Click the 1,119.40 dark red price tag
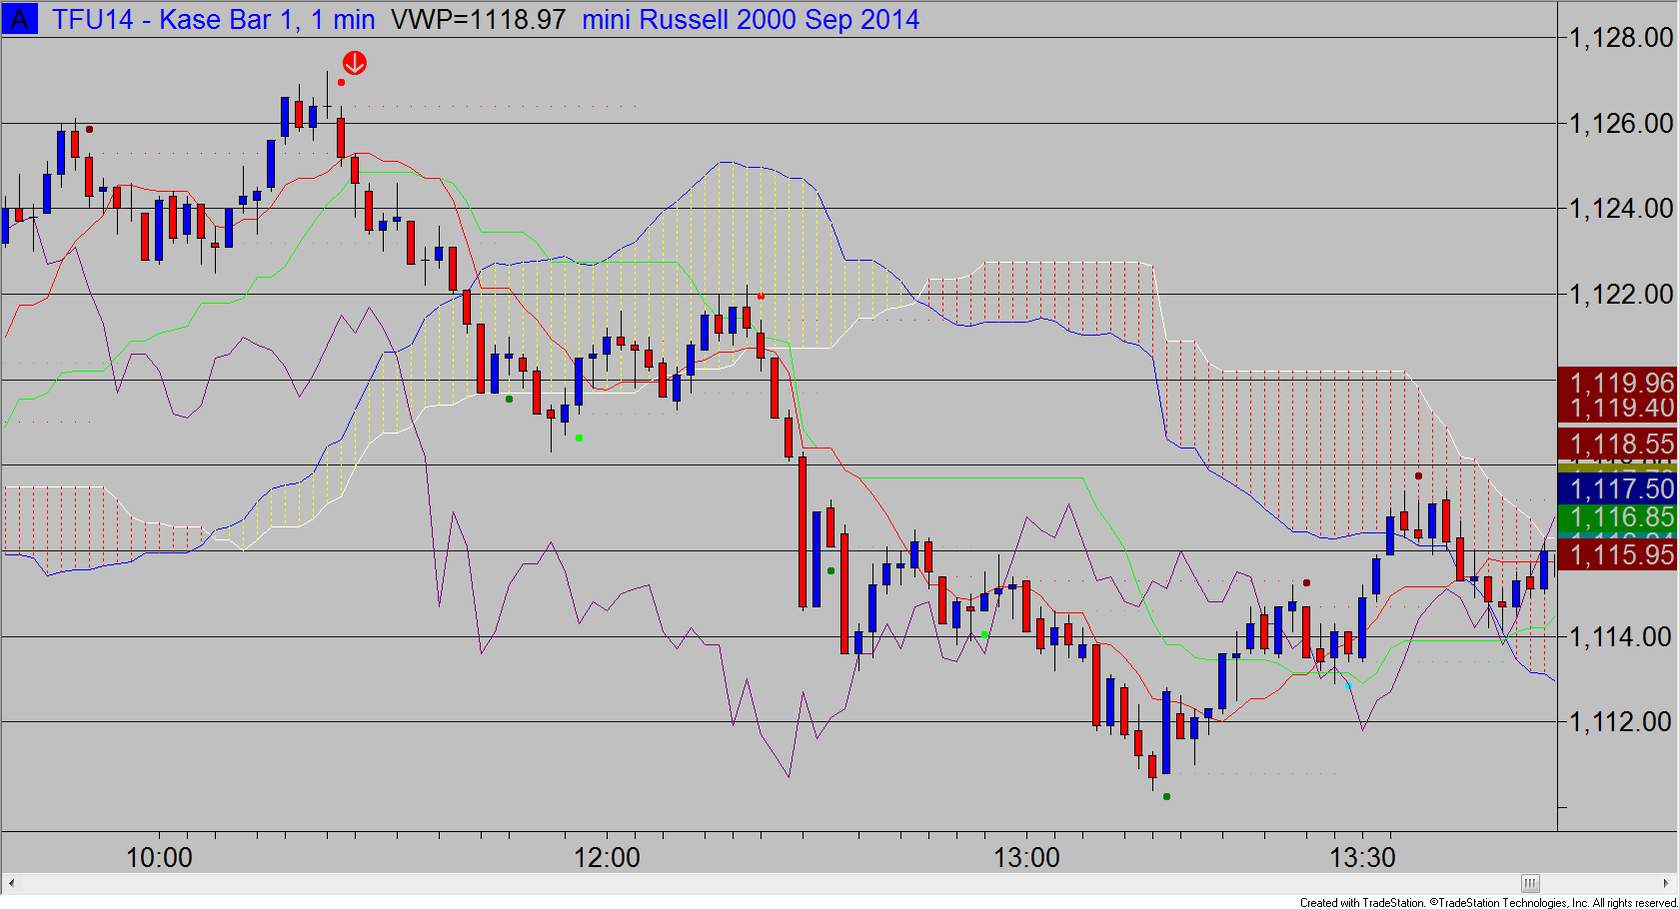The height and width of the screenshot is (909, 1679). click(x=1618, y=408)
